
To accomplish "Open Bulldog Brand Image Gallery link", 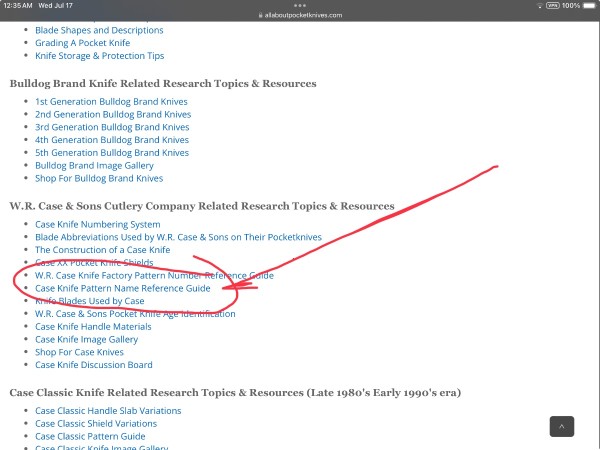I will tap(94, 165).
